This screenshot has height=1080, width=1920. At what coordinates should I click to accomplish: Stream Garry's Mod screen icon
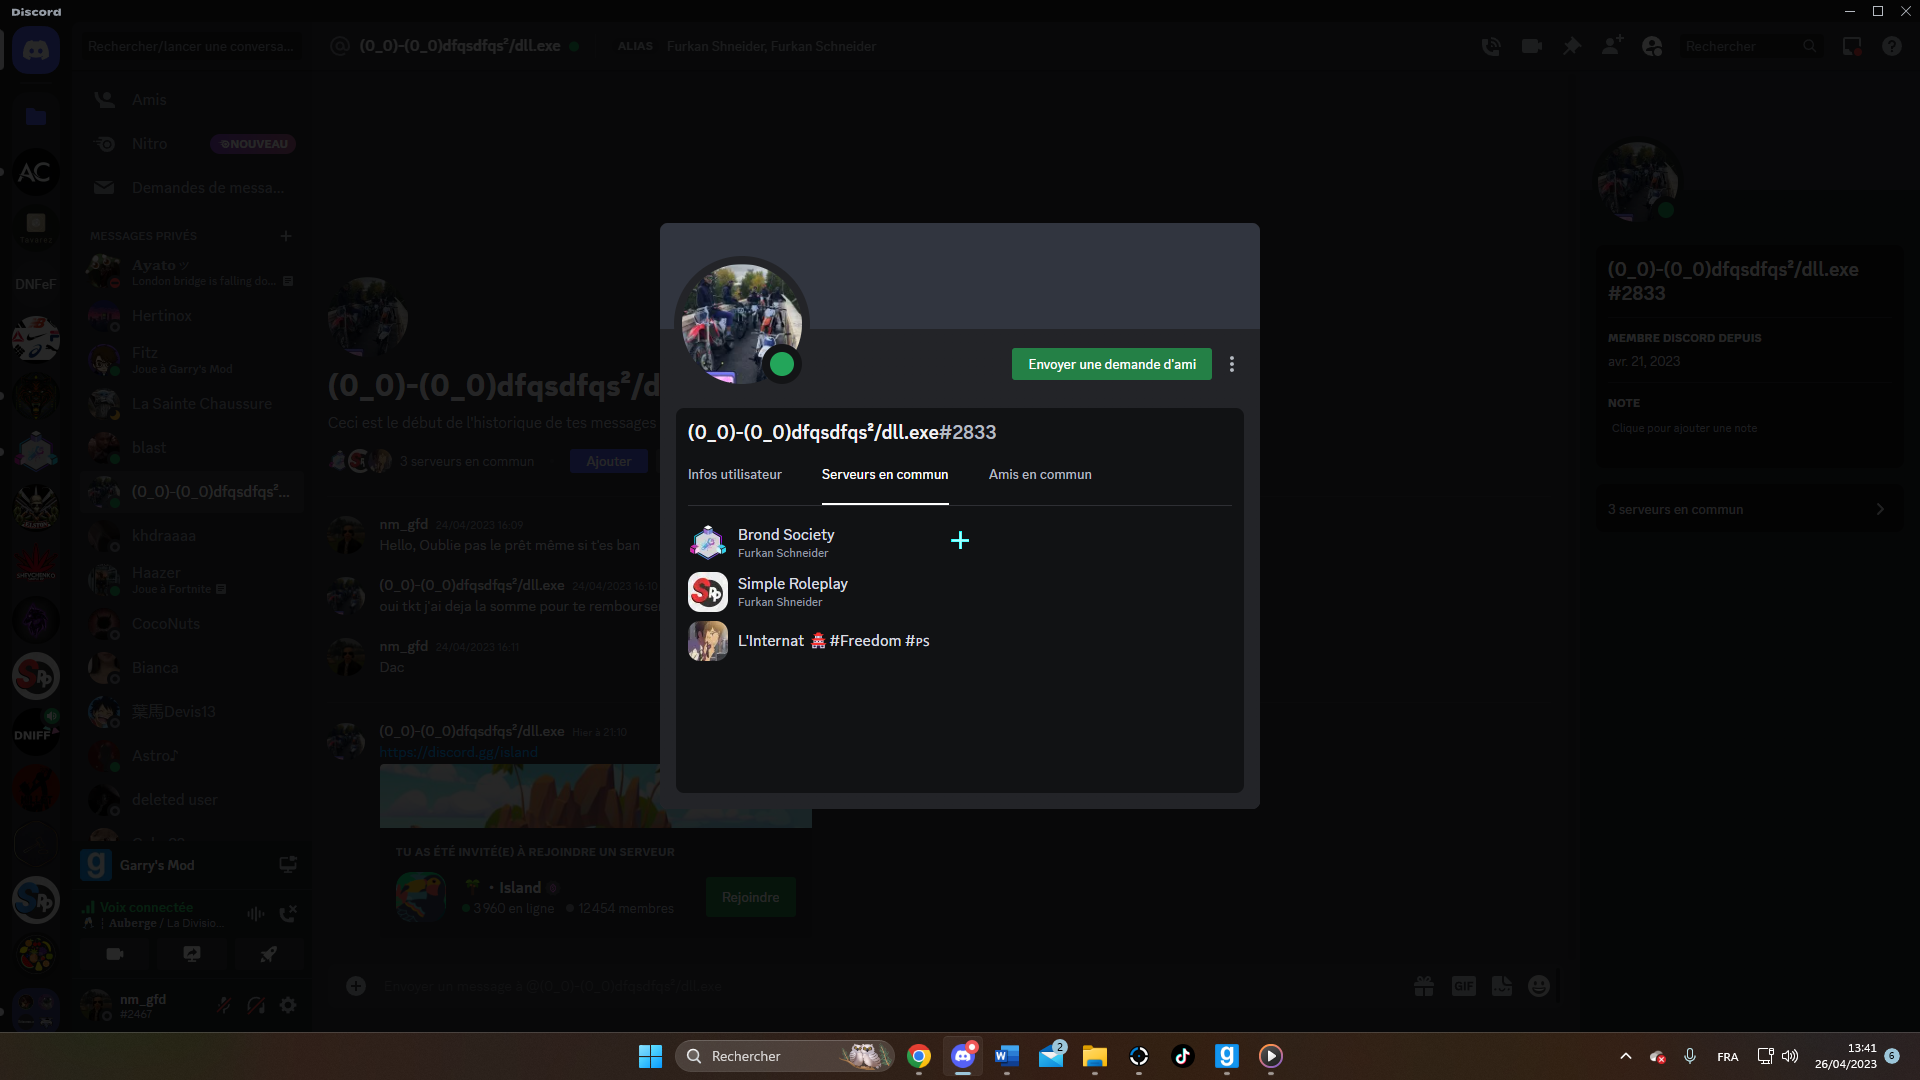pos(288,865)
